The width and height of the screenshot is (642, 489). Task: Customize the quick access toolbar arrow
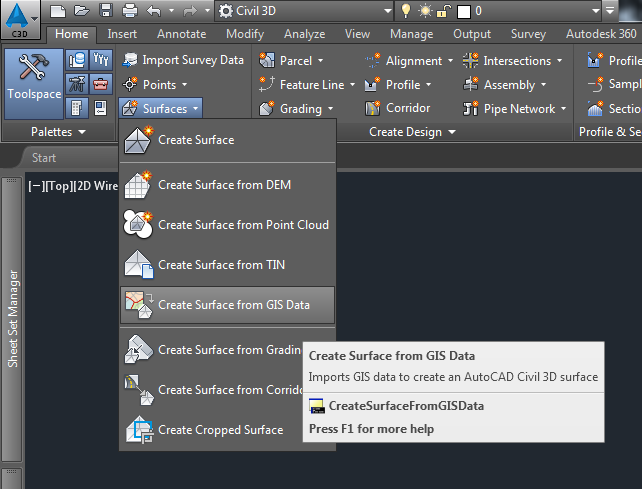[x=610, y=11]
